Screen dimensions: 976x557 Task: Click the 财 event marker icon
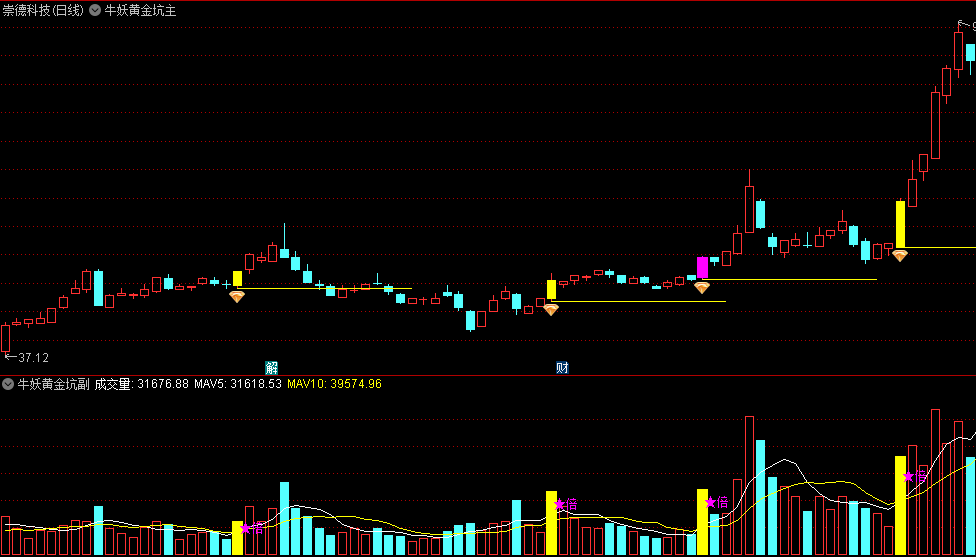pos(562,367)
